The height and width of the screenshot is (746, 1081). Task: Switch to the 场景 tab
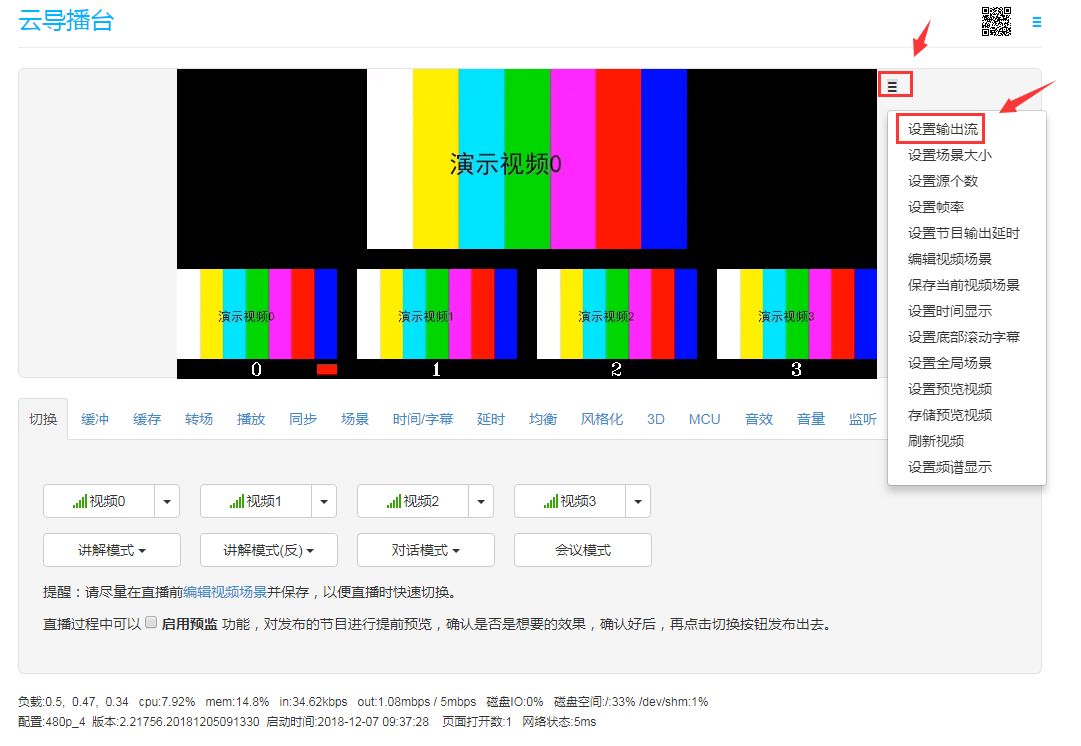pyautogui.click(x=355, y=419)
